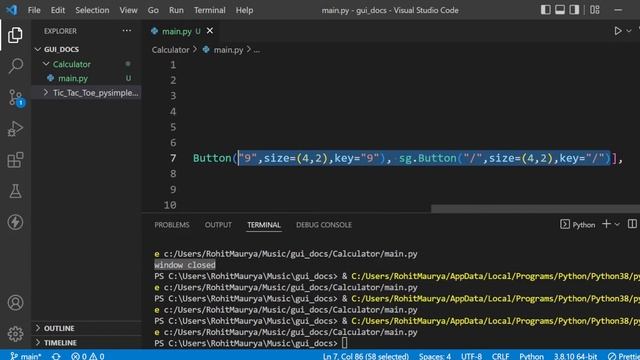
Task: Click breadcrumb ellipsis symbol segment
Action: 256,50
